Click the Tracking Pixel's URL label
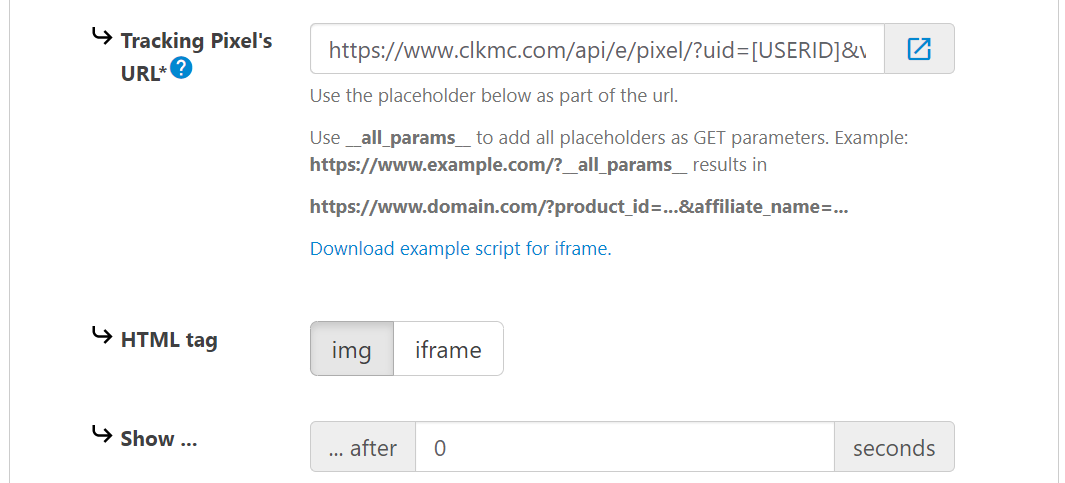This screenshot has width=1065, height=483. (196, 42)
